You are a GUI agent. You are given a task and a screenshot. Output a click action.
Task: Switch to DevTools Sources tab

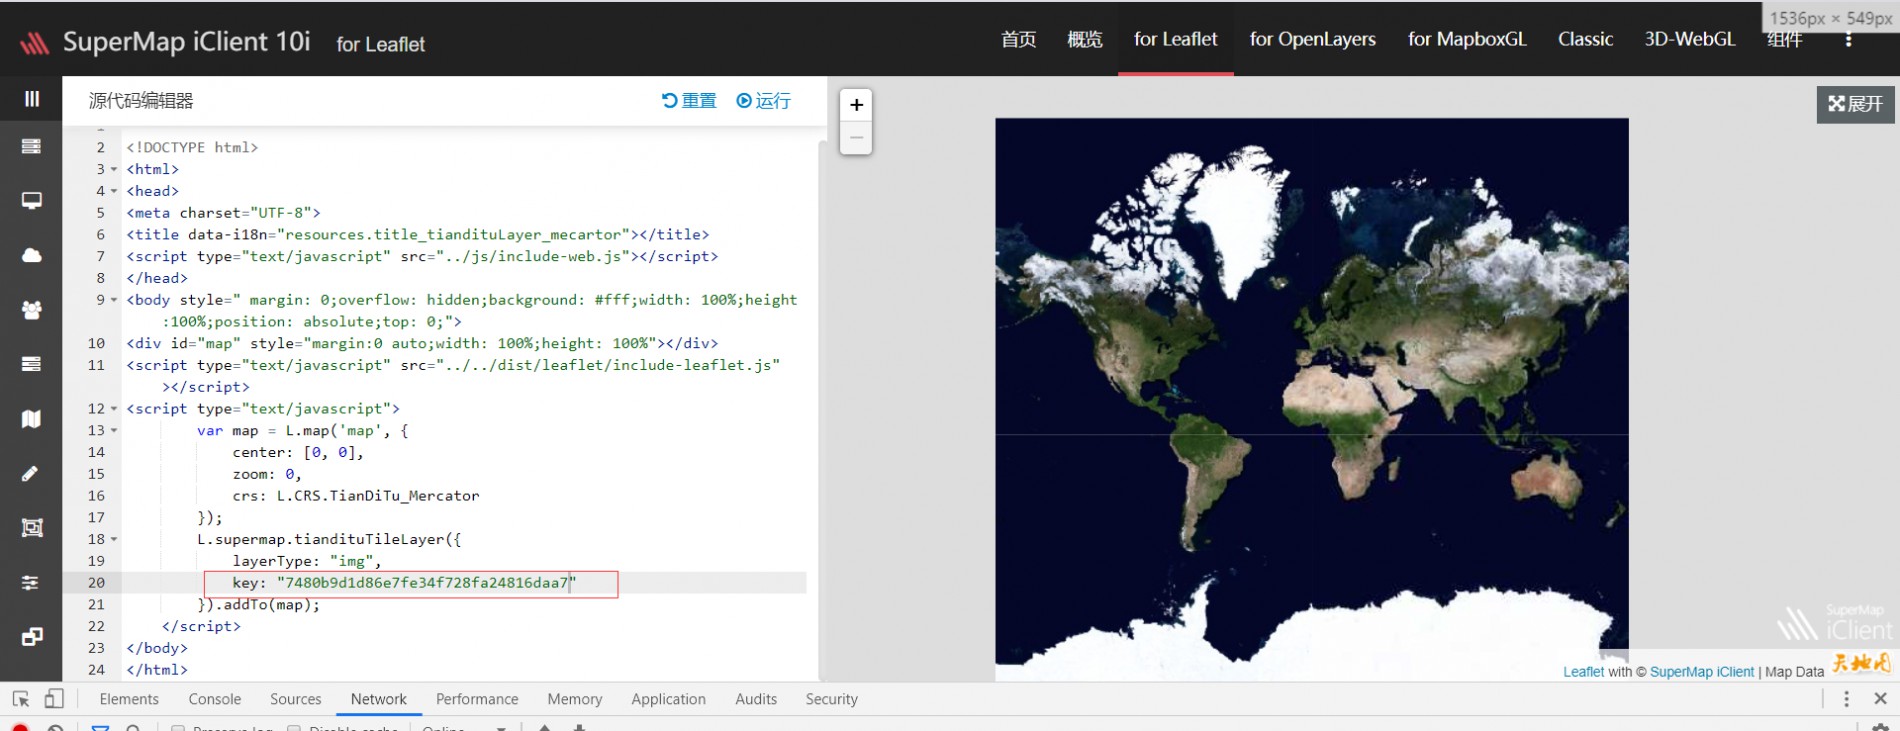coord(296,699)
